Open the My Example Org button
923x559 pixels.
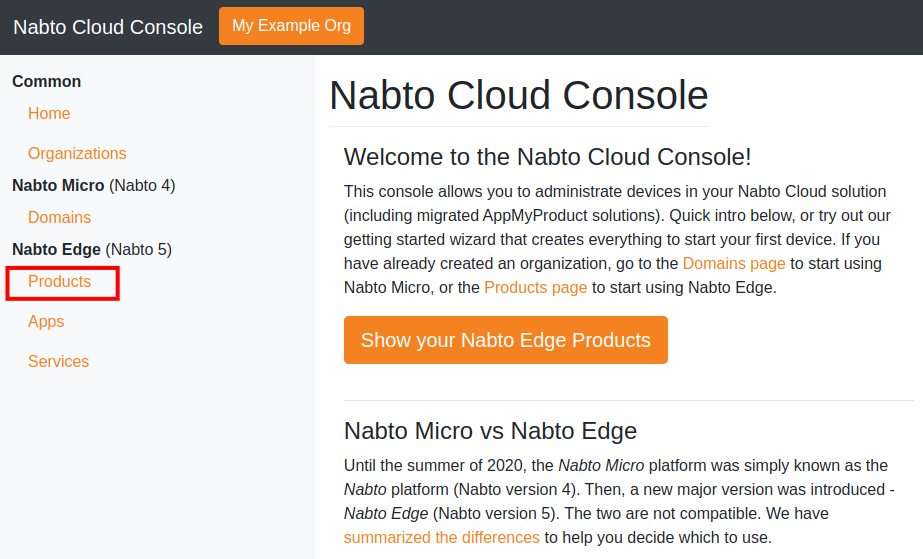[x=291, y=26]
